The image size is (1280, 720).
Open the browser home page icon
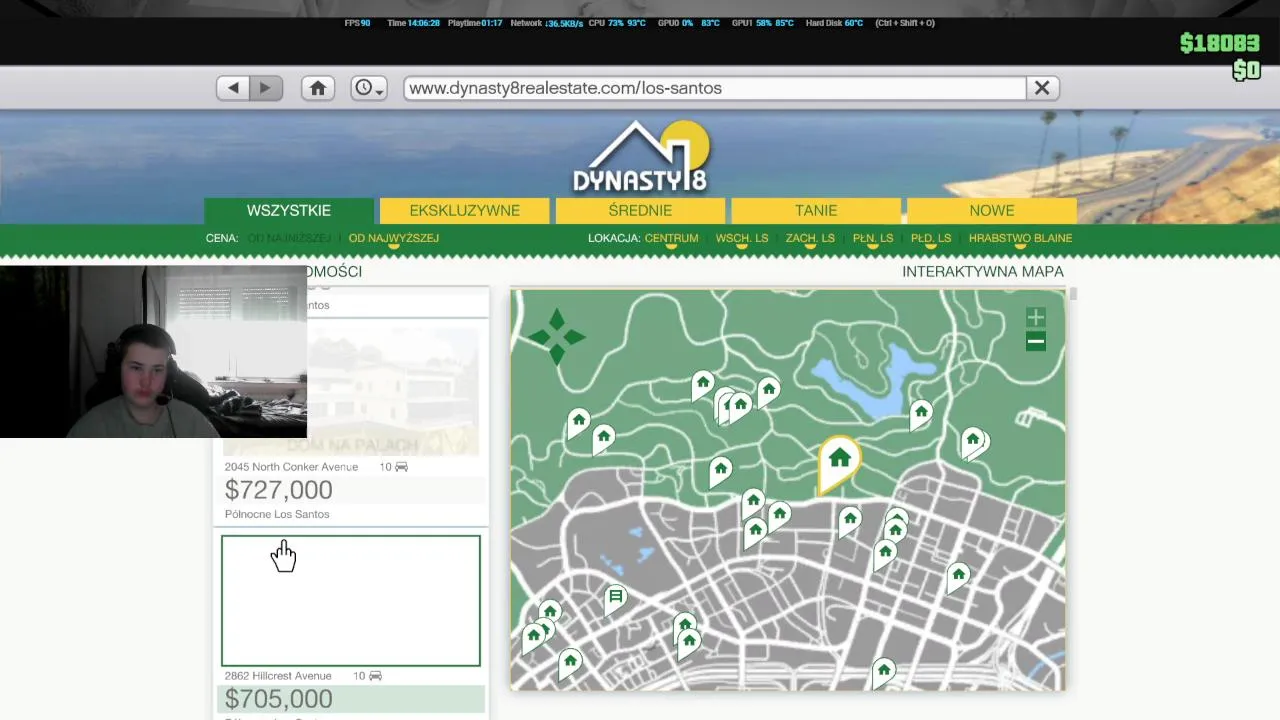click(x=318, y=88)
